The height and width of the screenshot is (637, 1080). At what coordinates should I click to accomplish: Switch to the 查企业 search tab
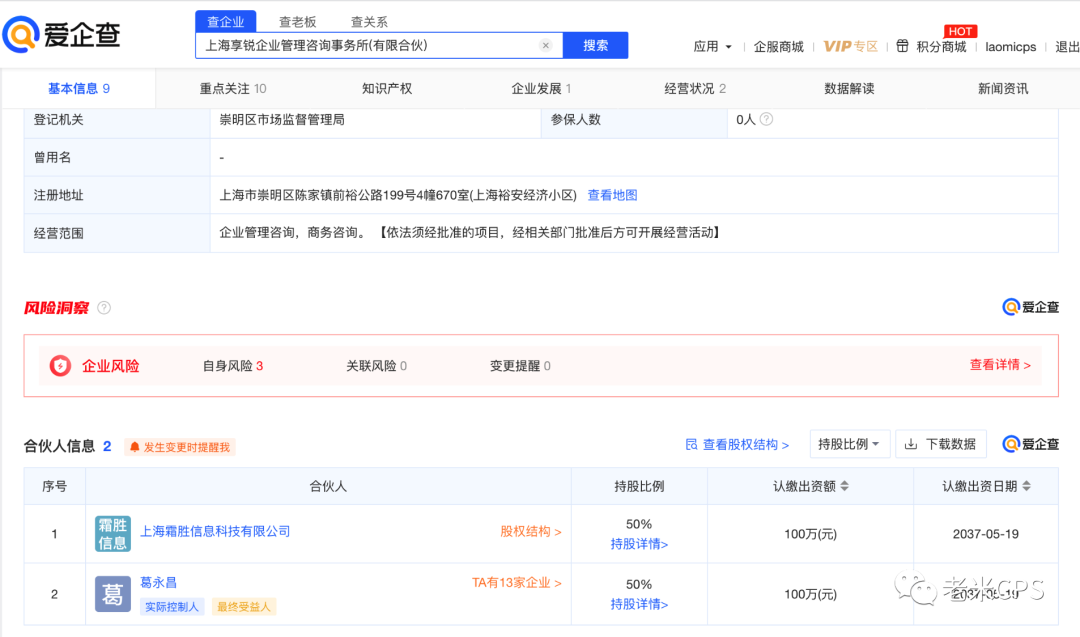(226, 21)
